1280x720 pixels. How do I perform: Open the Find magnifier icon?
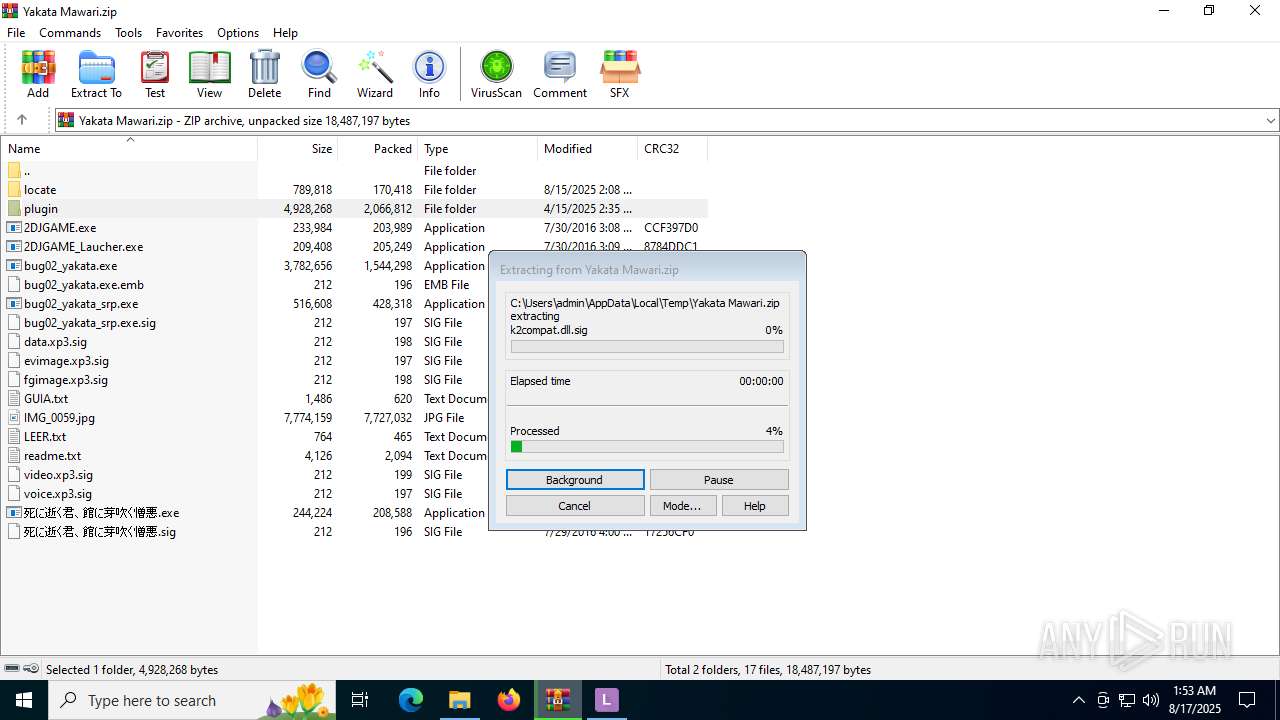(x=319, y=75)
